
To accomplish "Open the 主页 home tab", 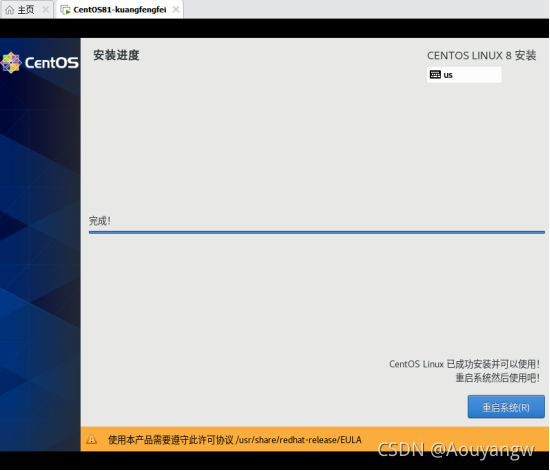I will (x=26, y=9).
